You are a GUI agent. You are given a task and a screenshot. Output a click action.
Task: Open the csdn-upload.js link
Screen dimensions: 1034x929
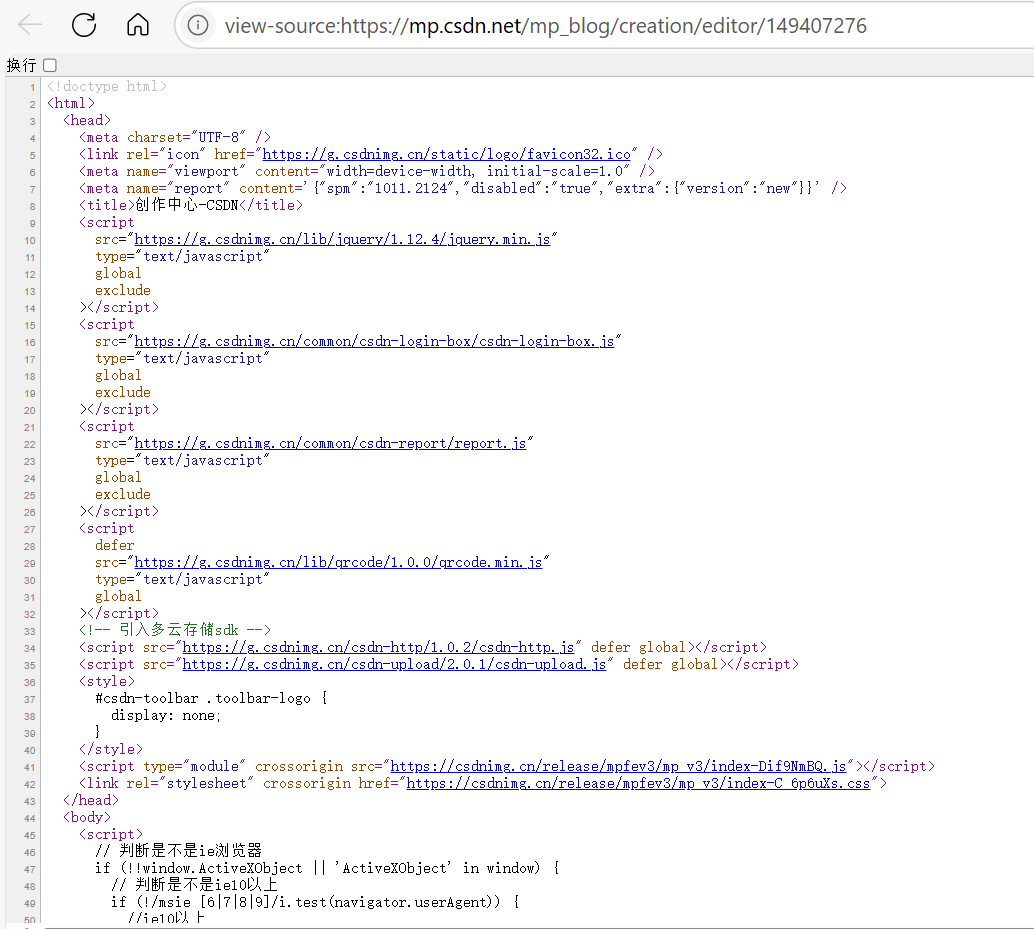394,665
